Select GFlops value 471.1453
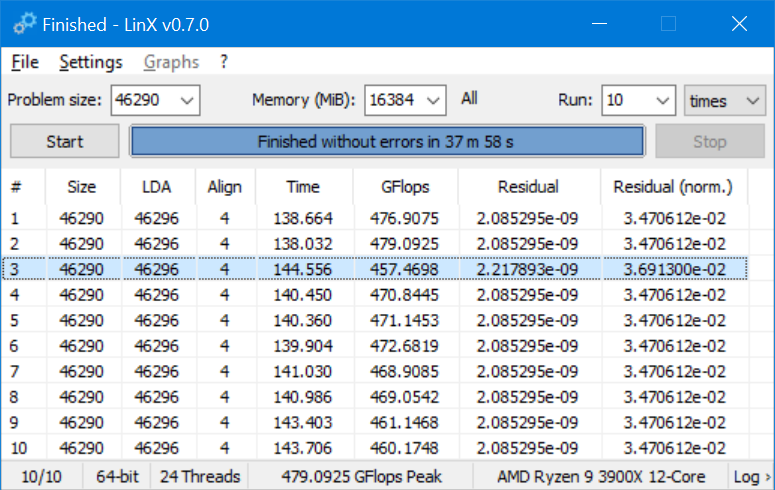775x490 pixels. tap(404, 320)
